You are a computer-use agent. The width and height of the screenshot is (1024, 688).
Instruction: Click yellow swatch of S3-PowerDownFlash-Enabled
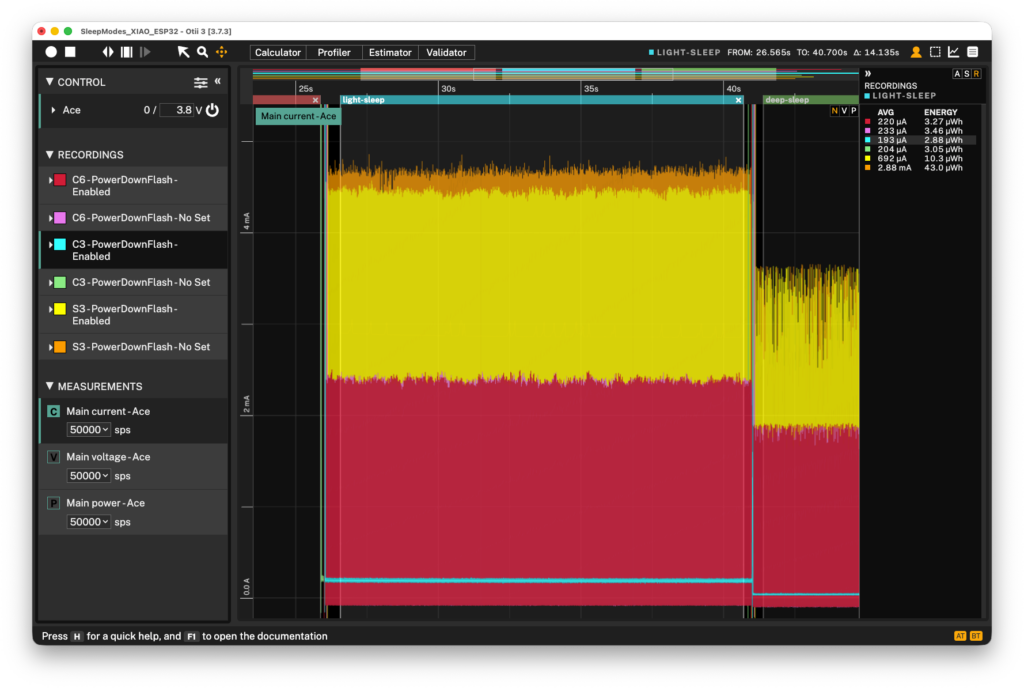pos(60,309)
